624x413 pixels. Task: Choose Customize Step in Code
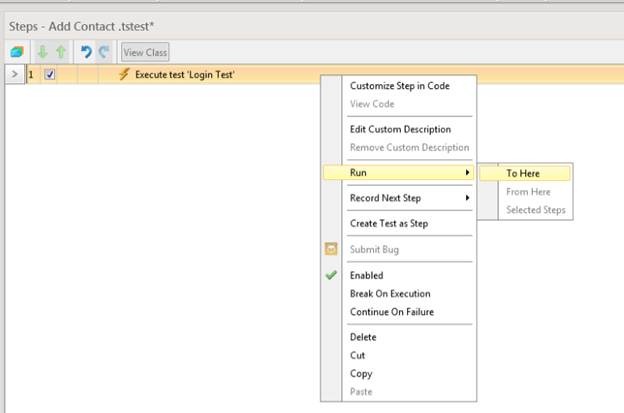399,86
